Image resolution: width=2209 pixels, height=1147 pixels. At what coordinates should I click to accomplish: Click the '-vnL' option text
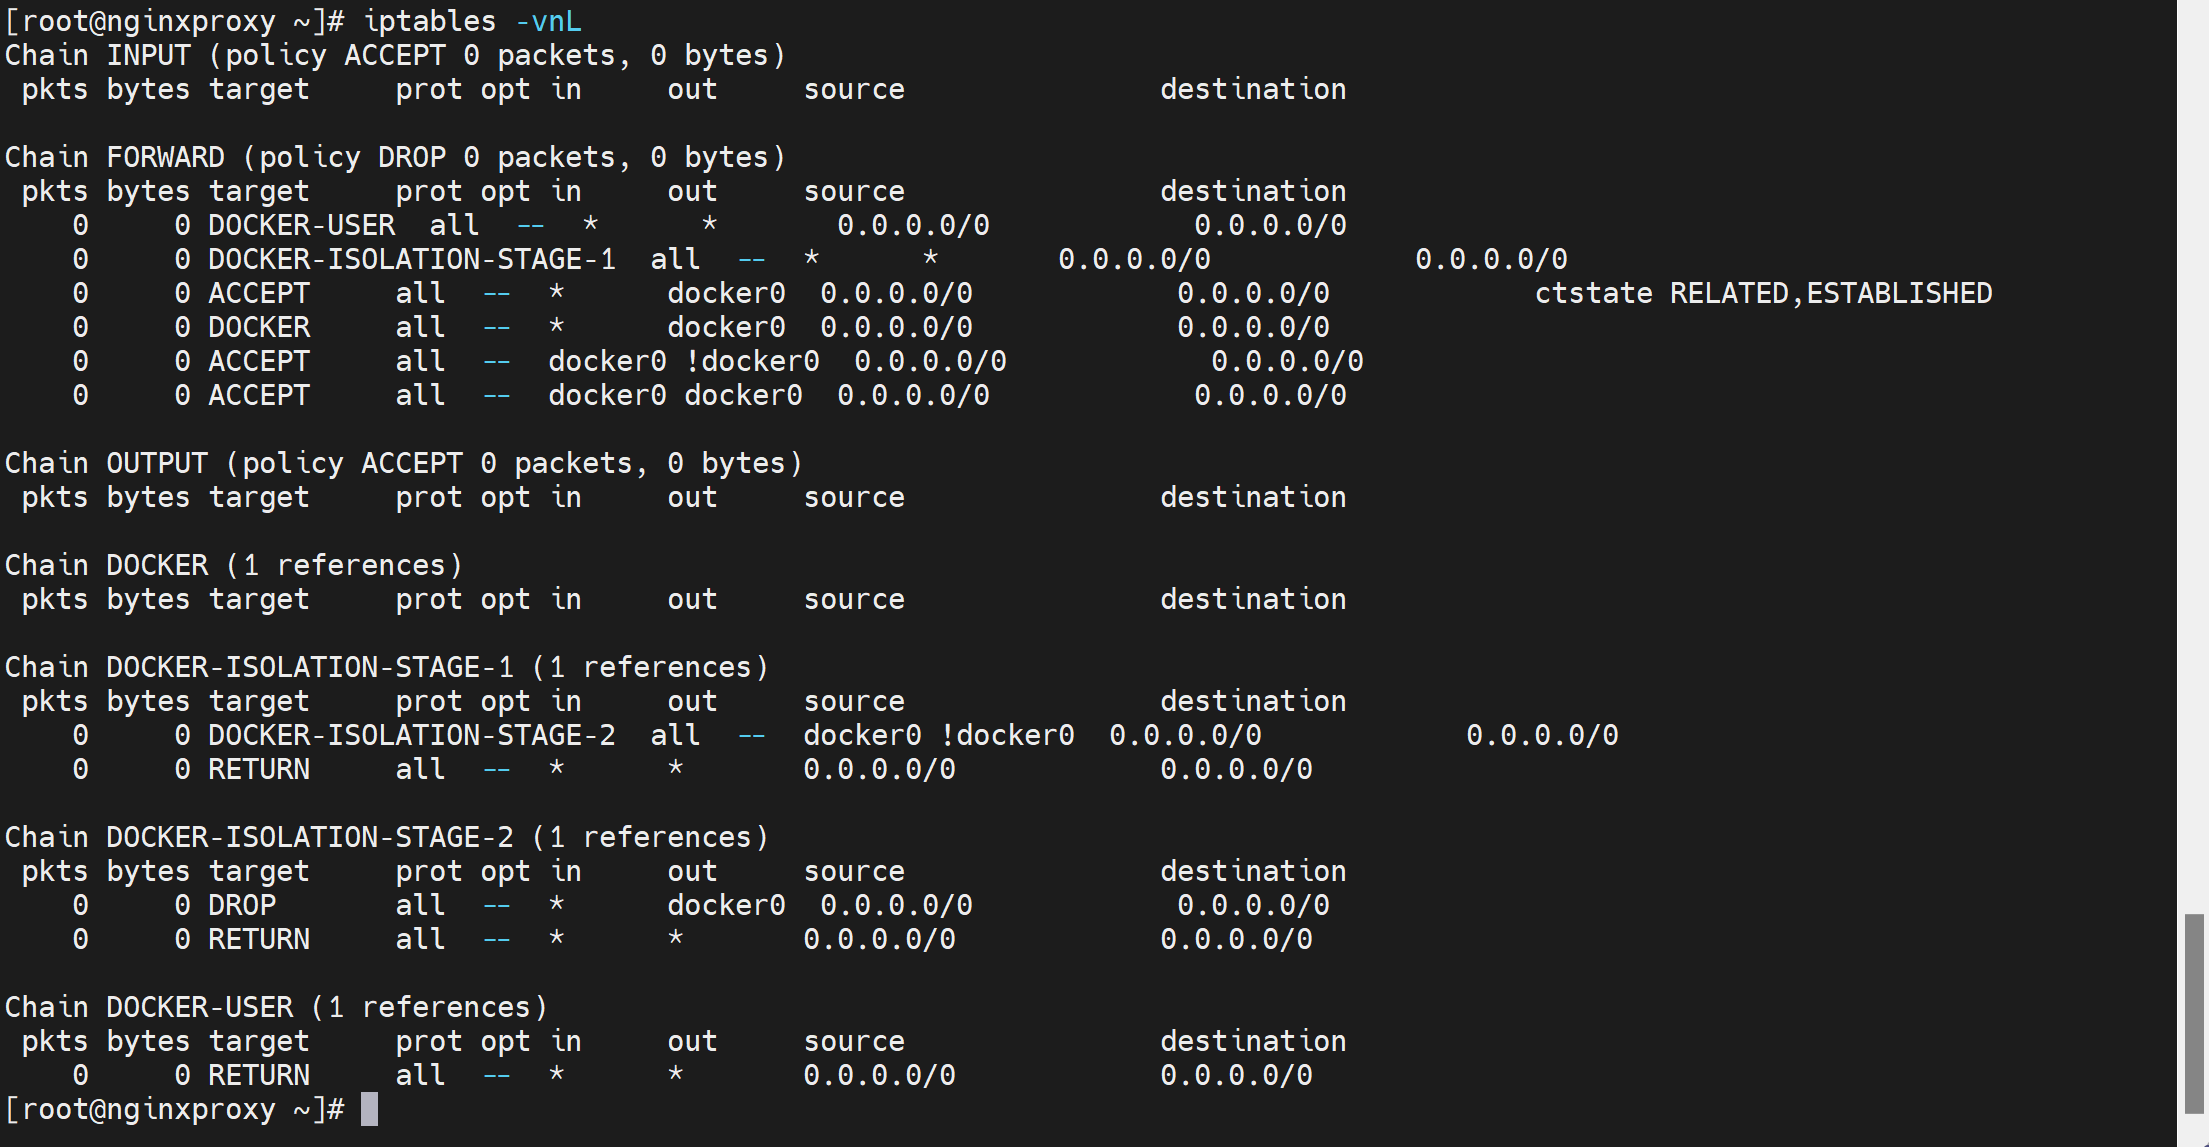(x=548, y=21)
